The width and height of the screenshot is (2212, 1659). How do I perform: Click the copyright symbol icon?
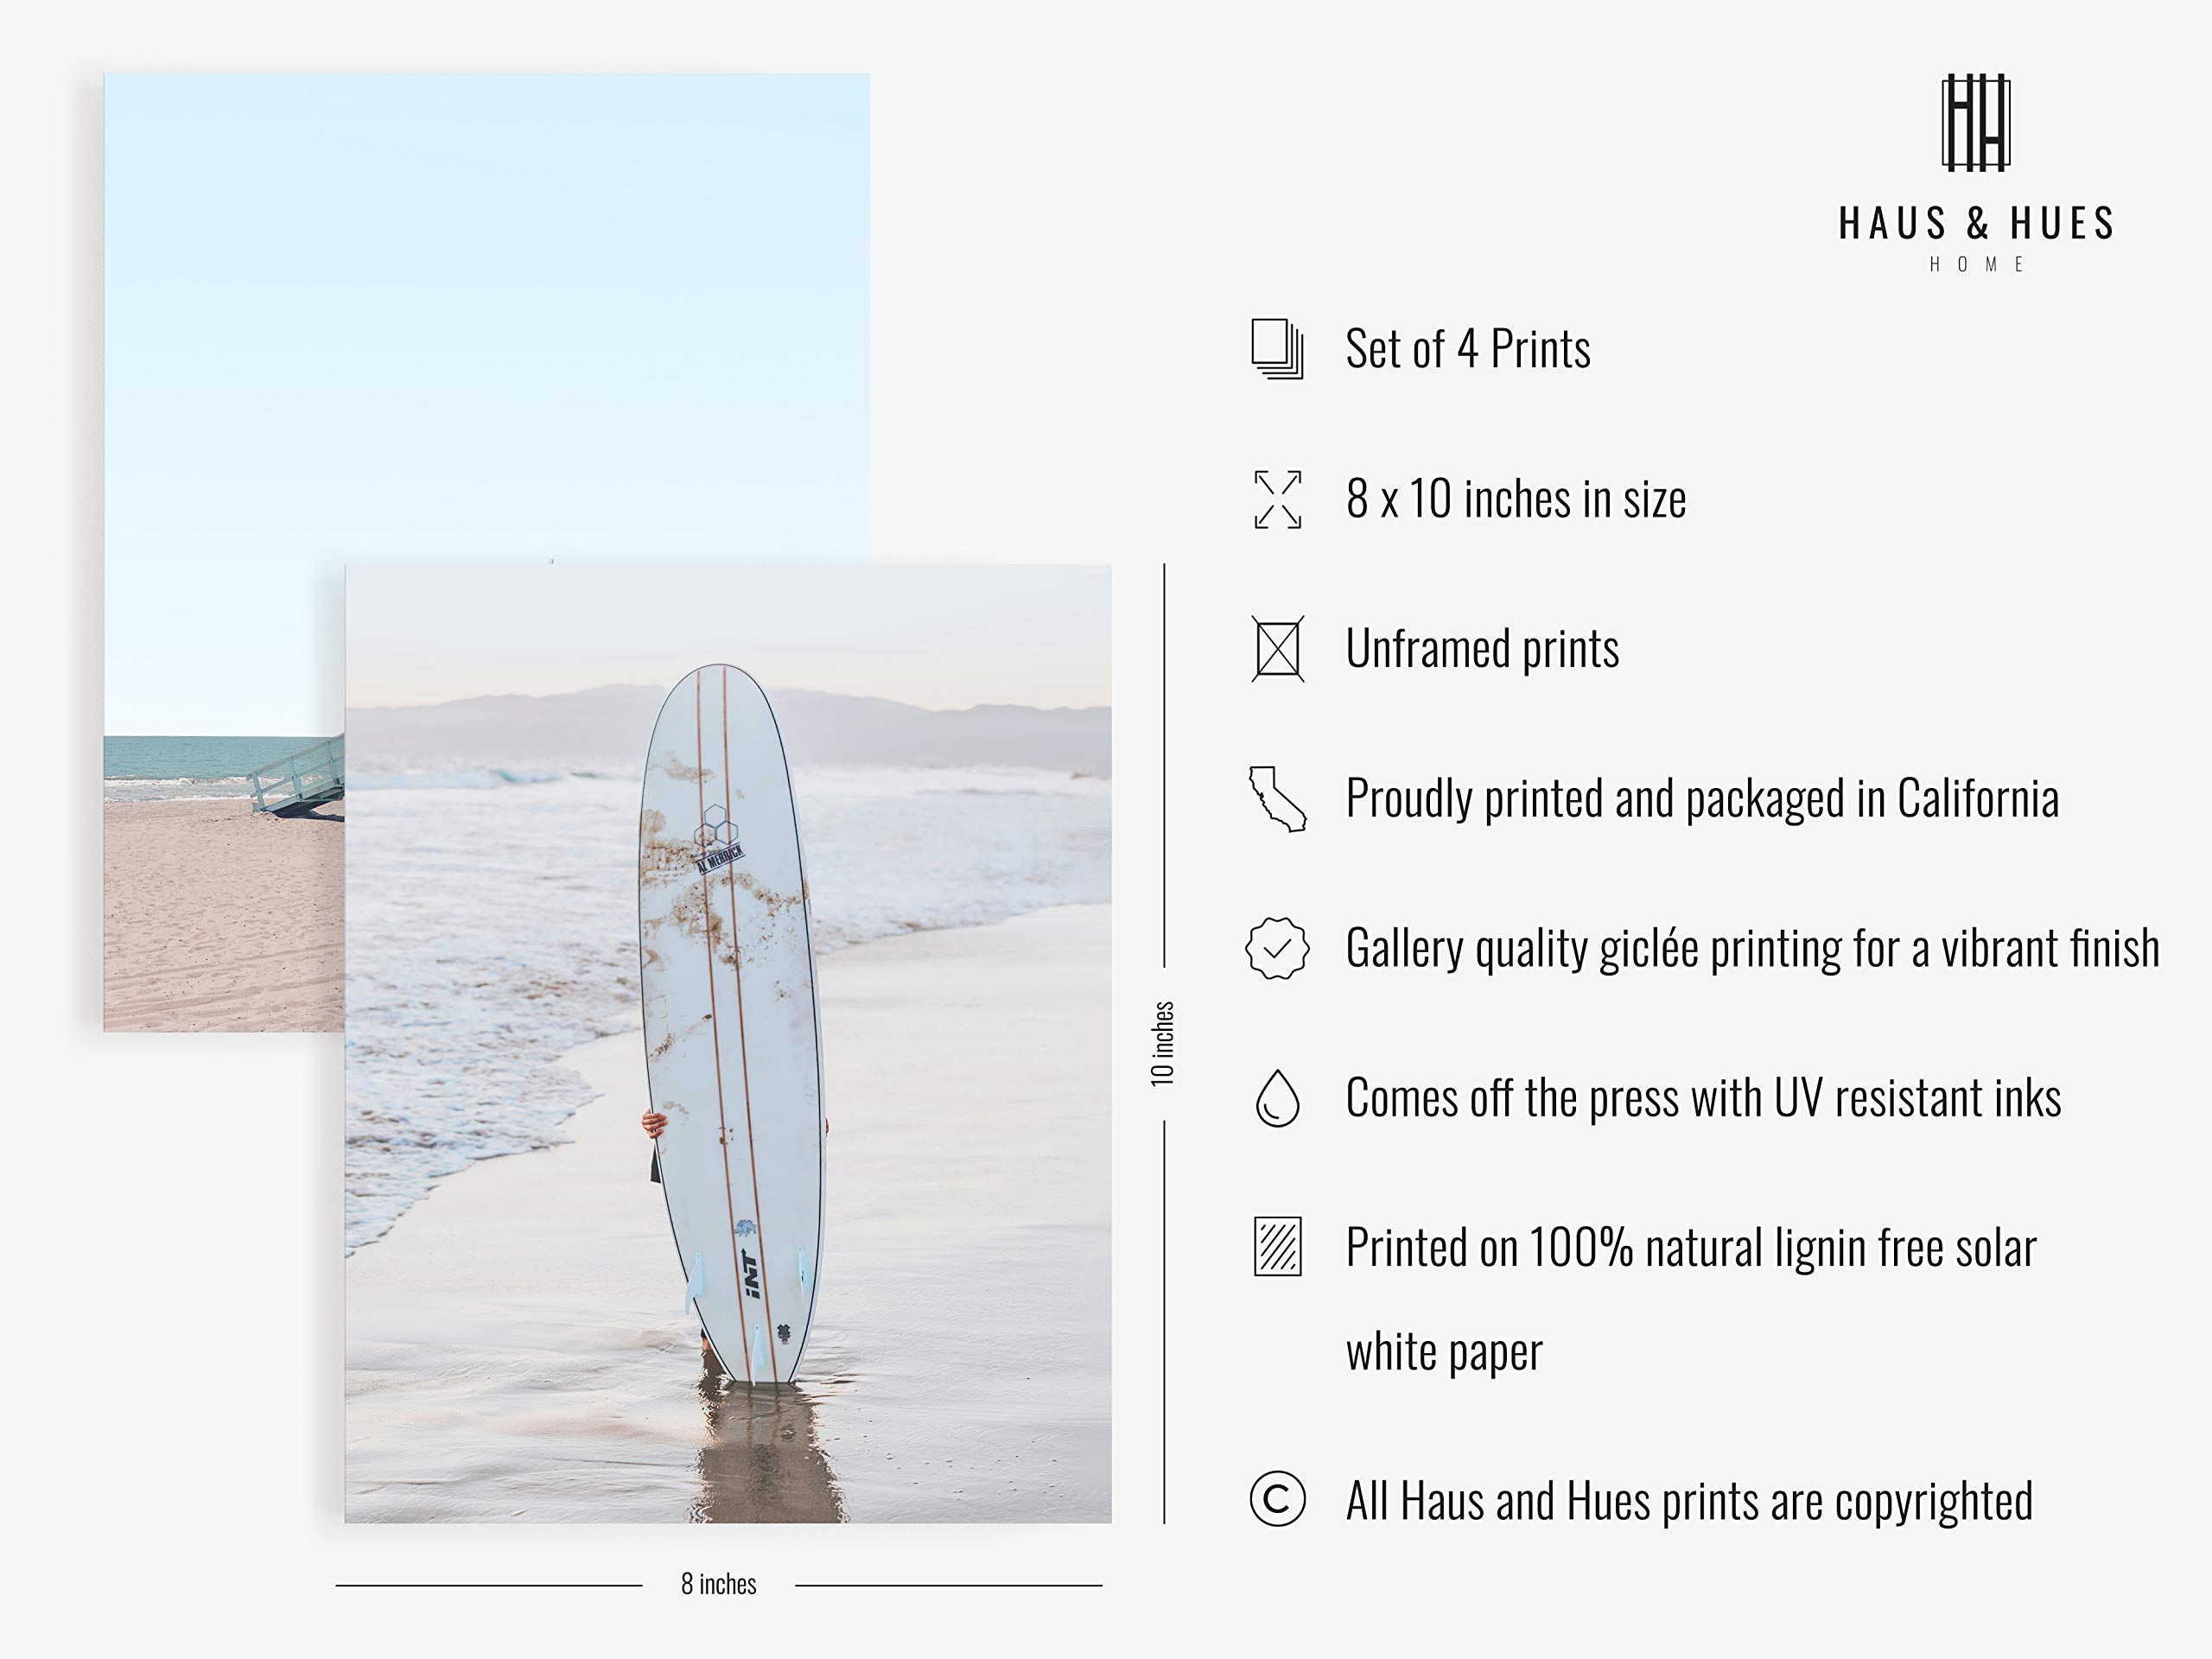[x=1277, y=1499]
